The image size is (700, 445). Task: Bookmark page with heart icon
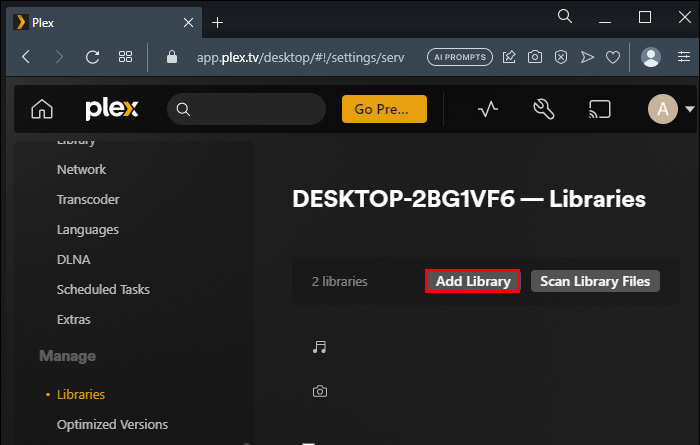(x=613, y=57)
